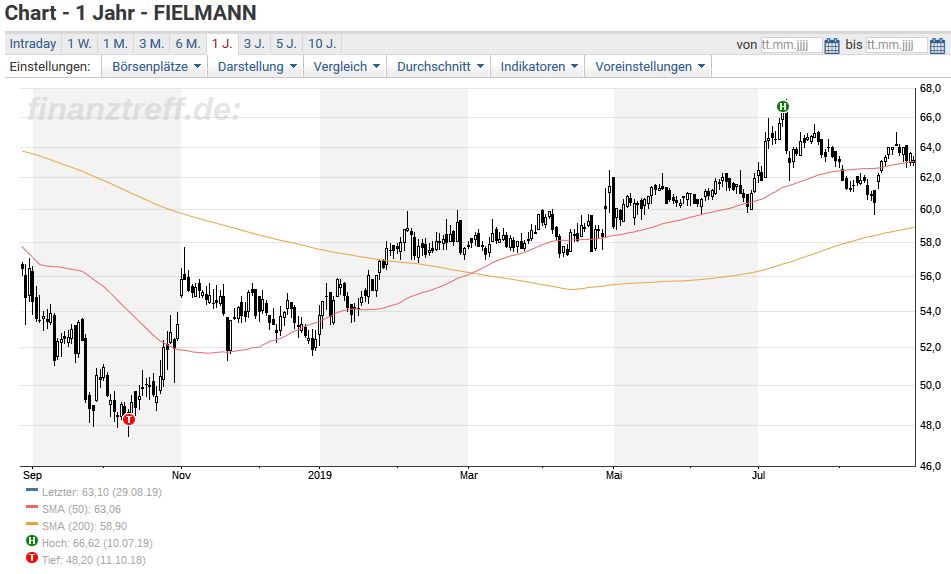Click the orange SMA (200) legend color line
This screenshot has width=951, height=574.
[32, 524]
